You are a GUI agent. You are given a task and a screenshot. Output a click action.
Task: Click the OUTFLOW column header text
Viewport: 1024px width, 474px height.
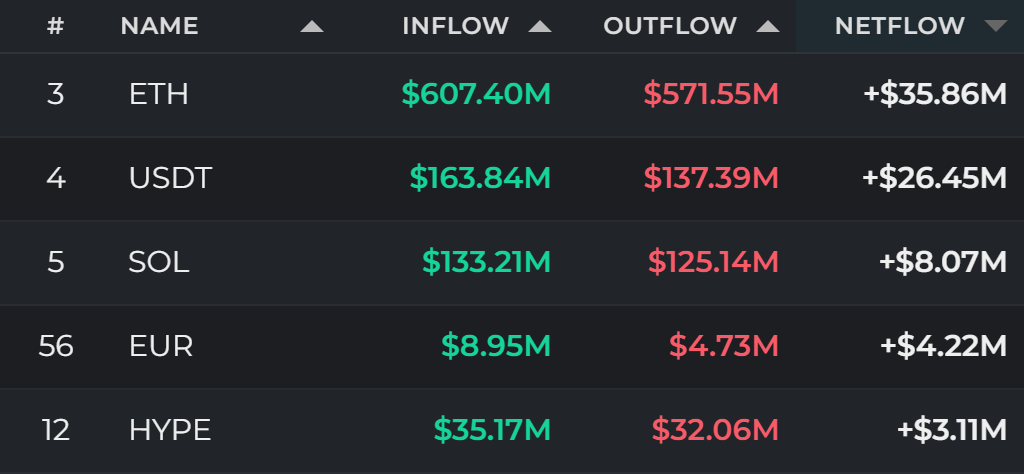tap(670, 26)
